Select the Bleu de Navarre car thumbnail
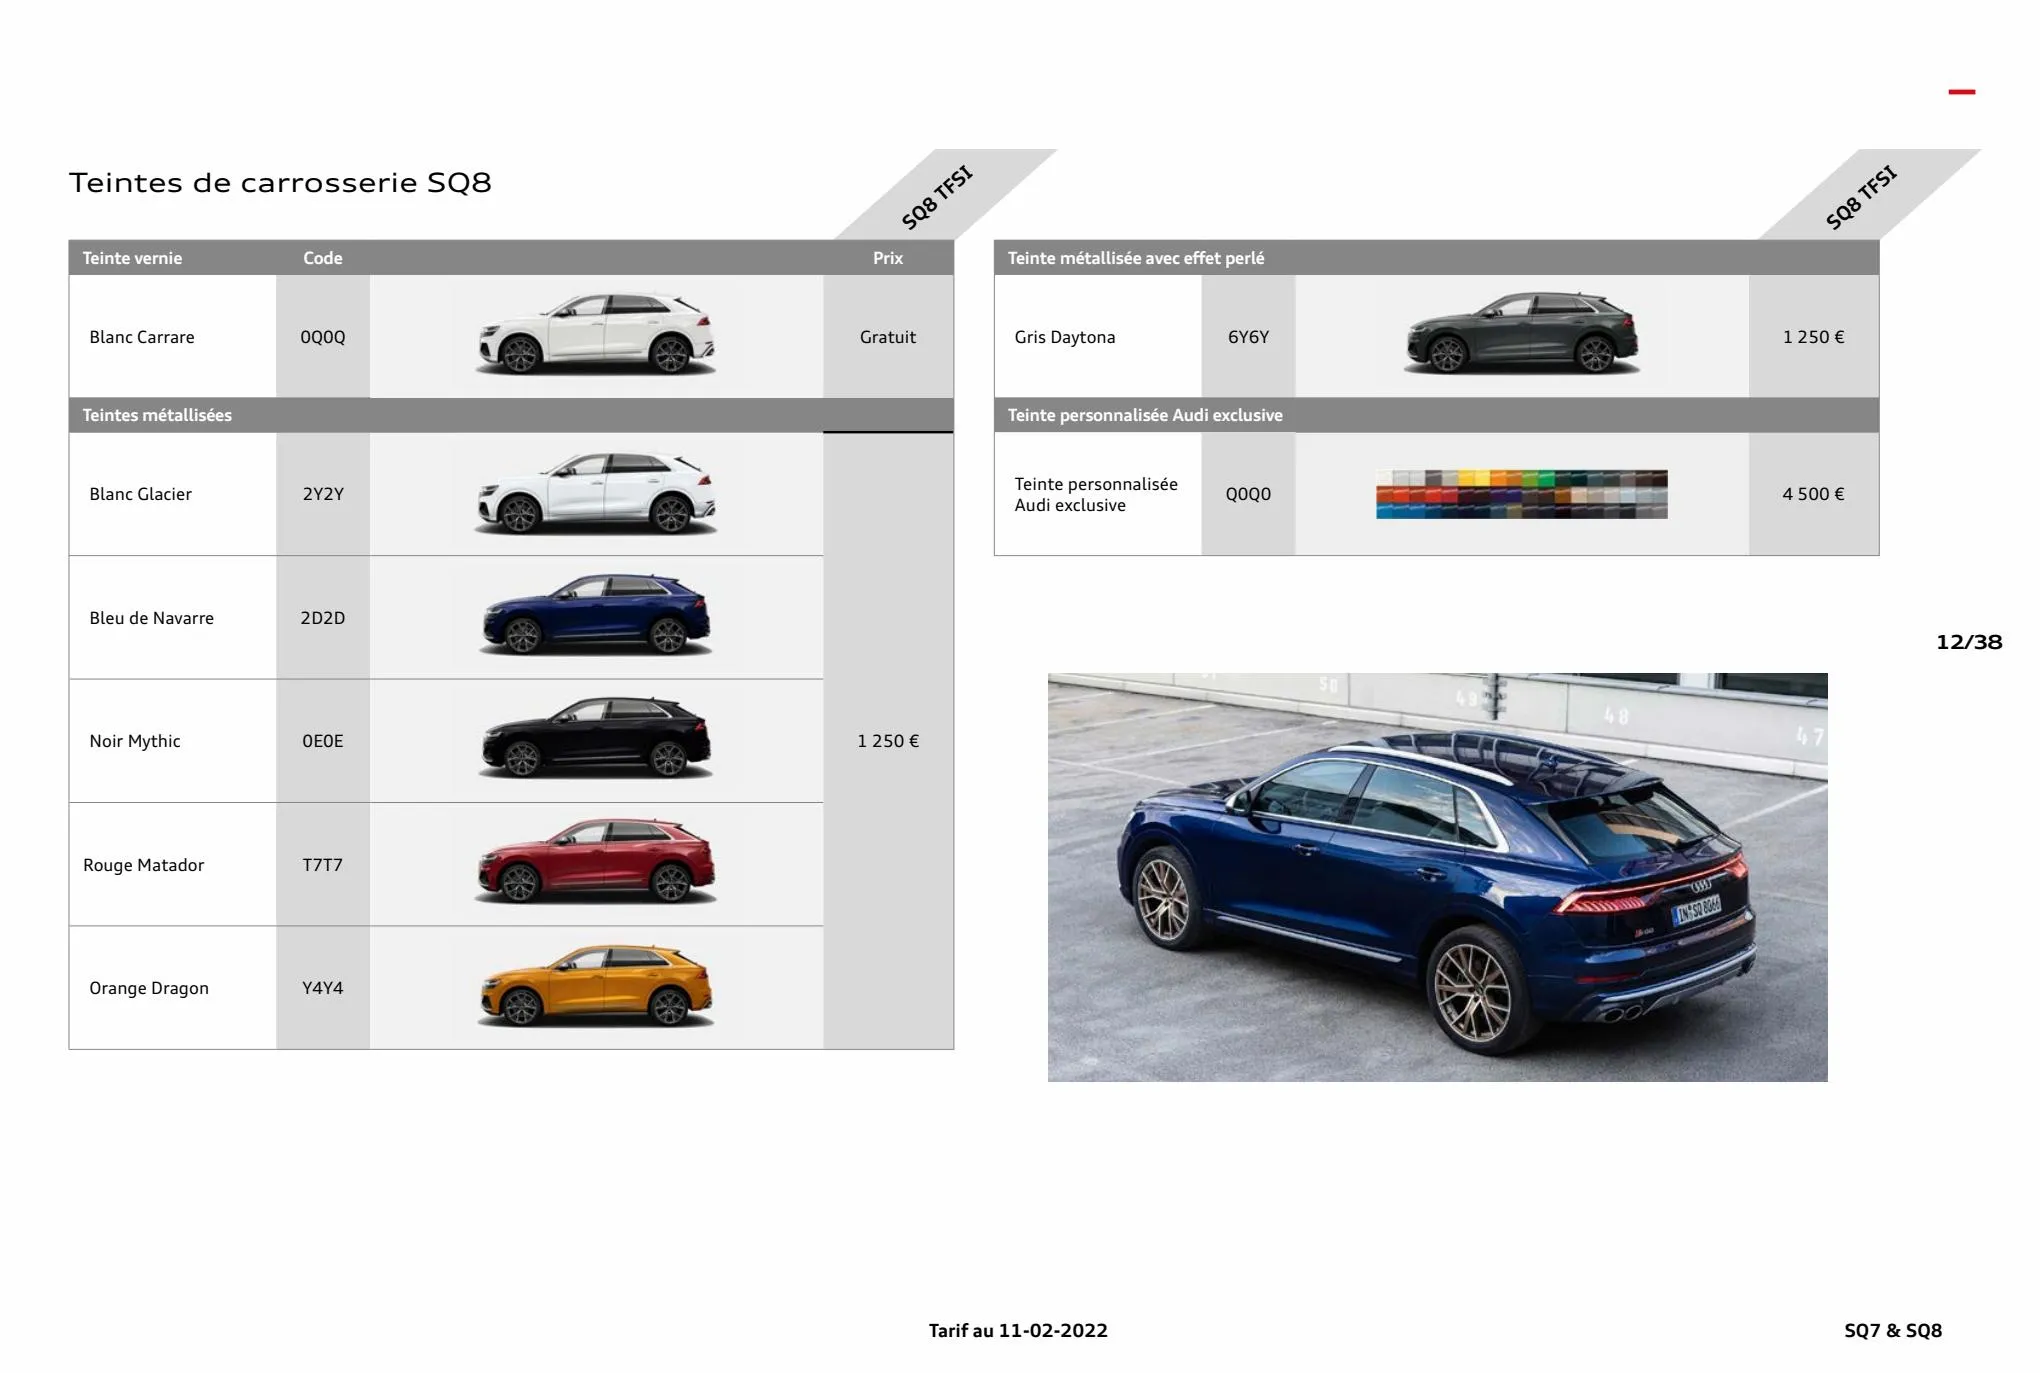 [596, 615]
